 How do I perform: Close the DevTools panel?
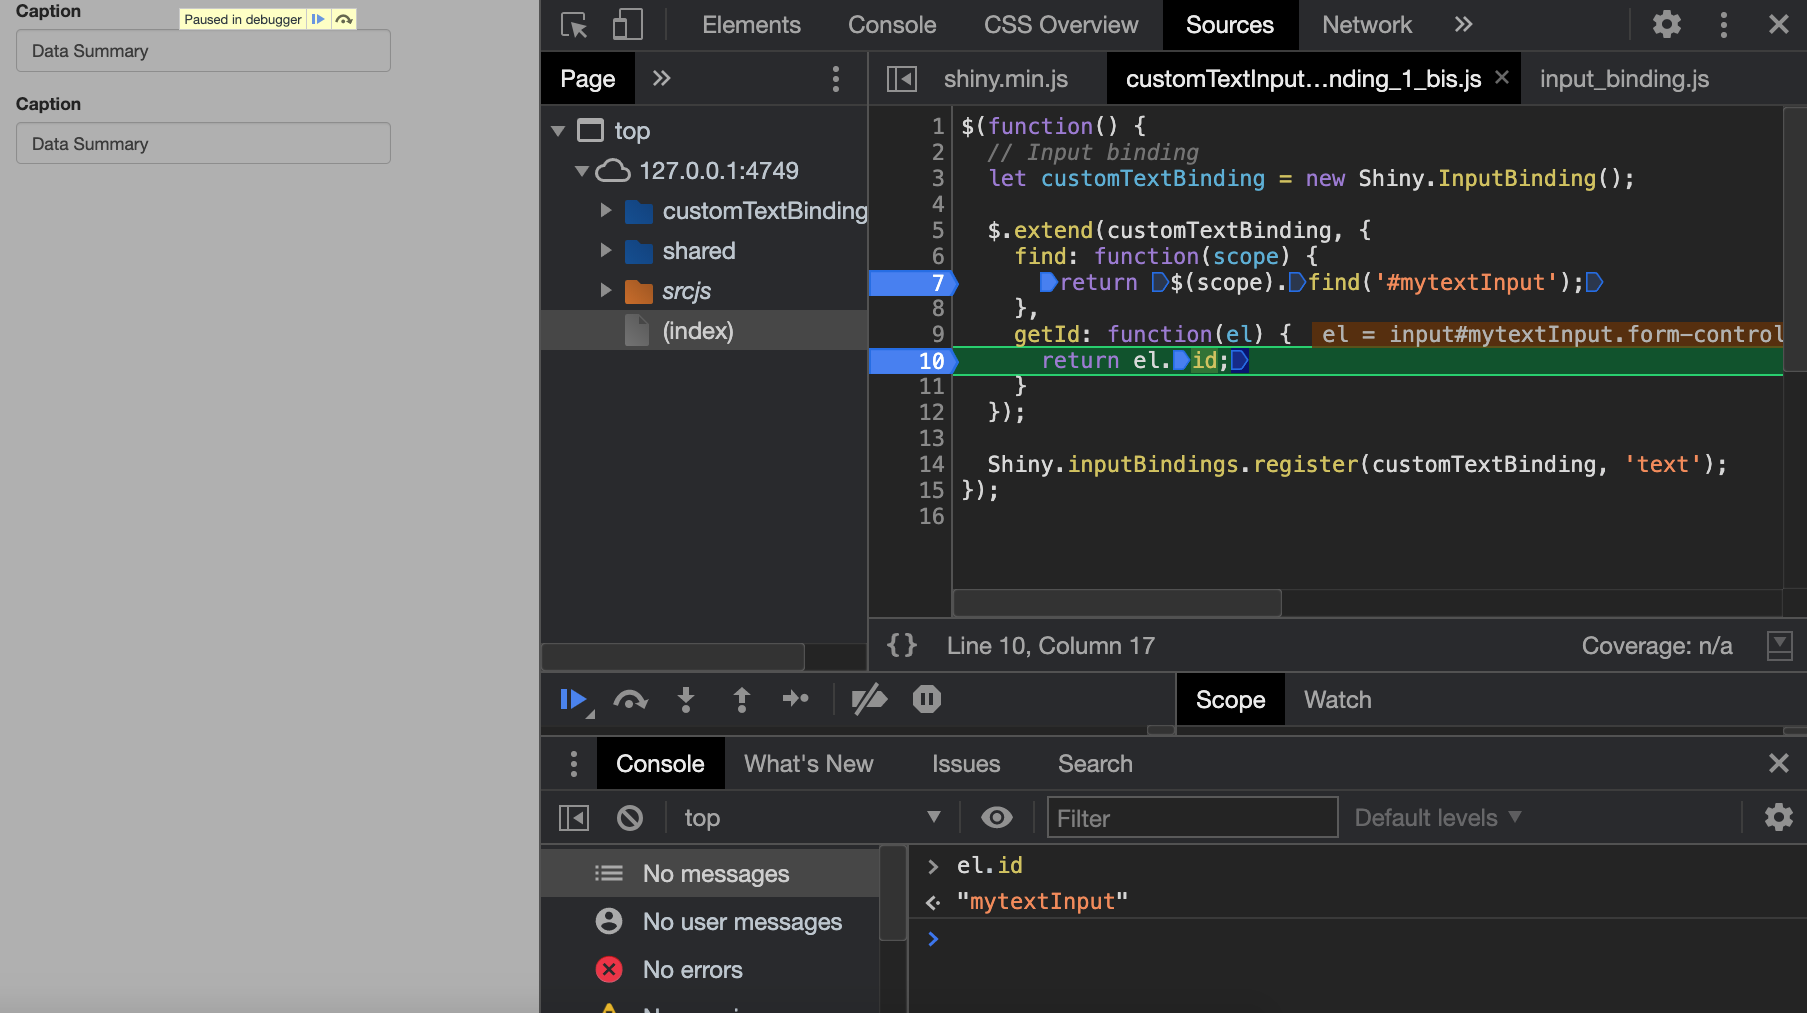point(1778,24)
